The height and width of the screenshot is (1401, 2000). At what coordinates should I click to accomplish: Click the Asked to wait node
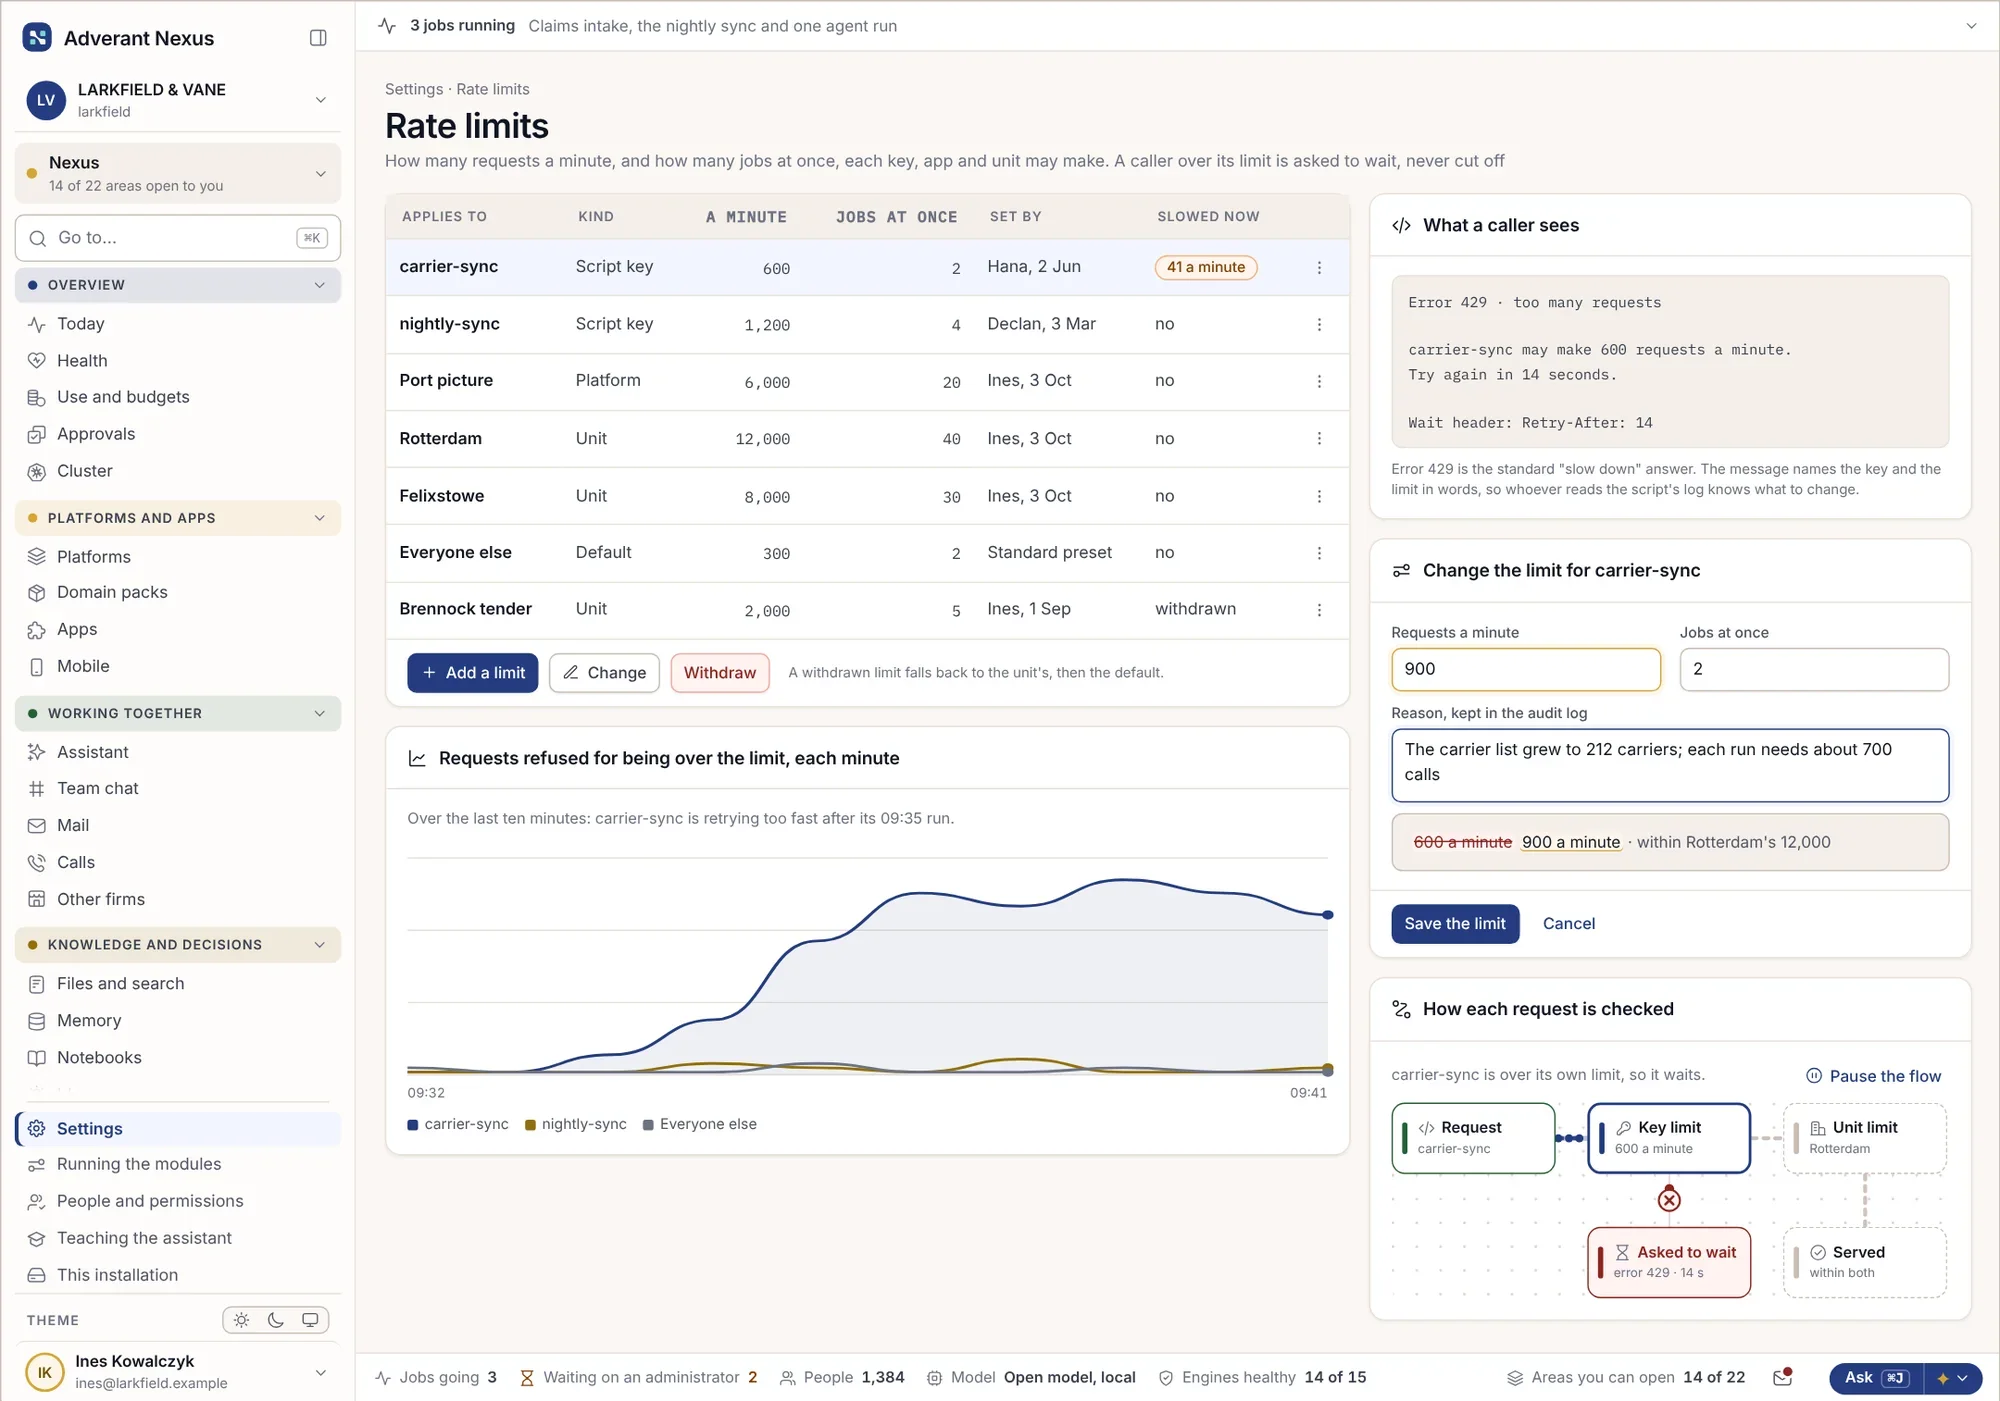[x=1668, y=1262]
